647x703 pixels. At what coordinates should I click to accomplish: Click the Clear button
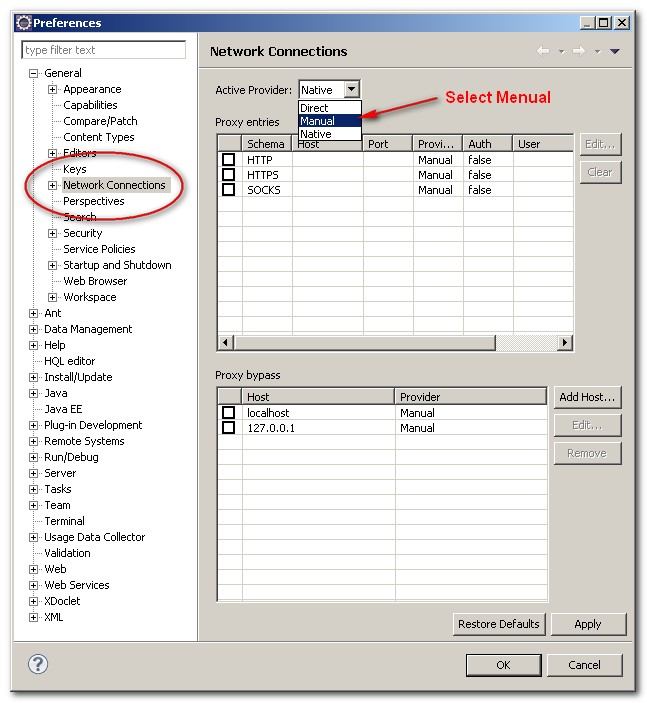[x=600, y=172]
